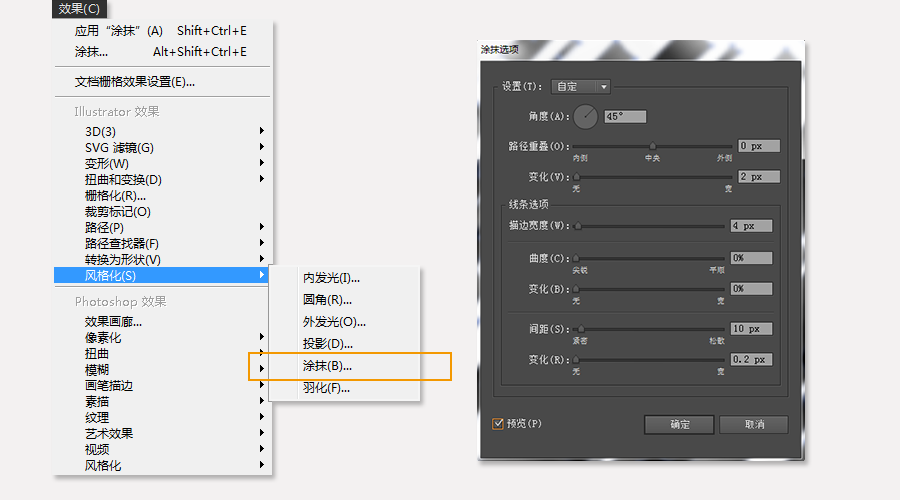Open the 效果(C) menu header

[x=79, y=9]
